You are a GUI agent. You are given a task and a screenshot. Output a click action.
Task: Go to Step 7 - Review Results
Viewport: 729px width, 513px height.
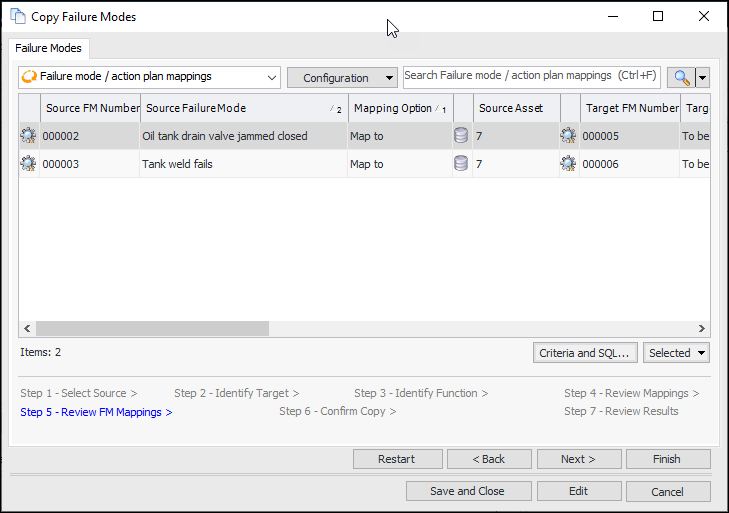click(x=621, y=411)
